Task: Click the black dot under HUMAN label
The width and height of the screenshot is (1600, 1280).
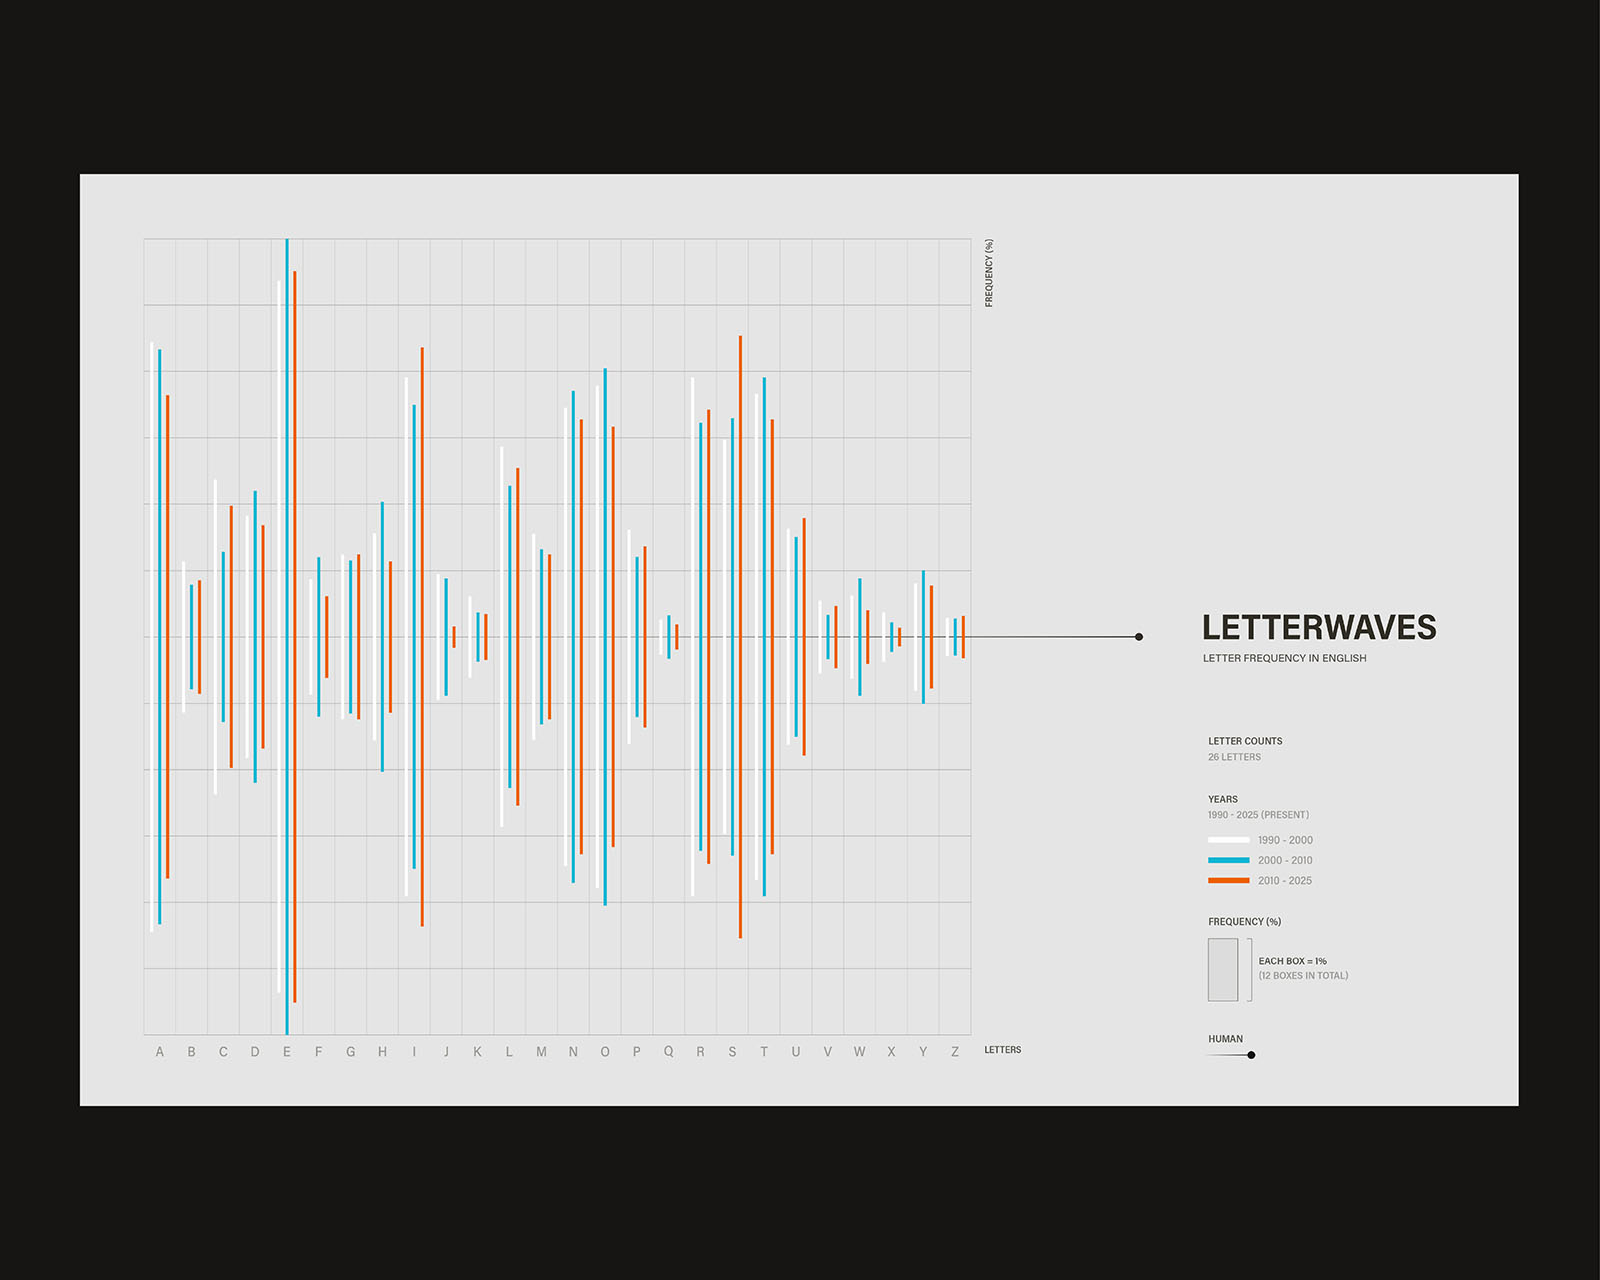Action: pyautogui.click(x=1251, y=1055)
